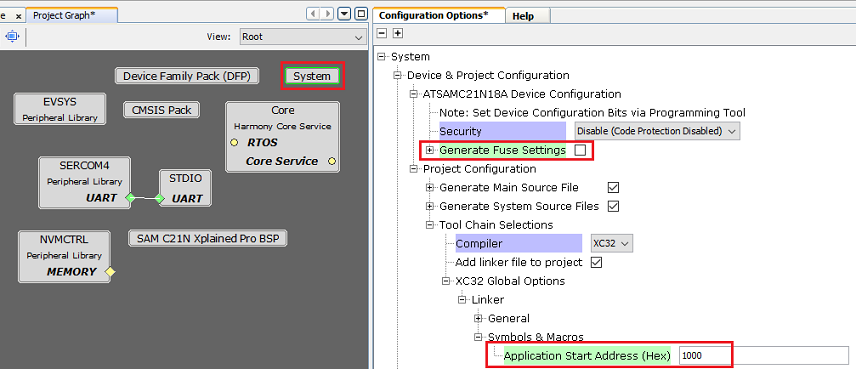Collapse the Linker tree node
The image size is (856, 369).
click(x=462, y=300)
